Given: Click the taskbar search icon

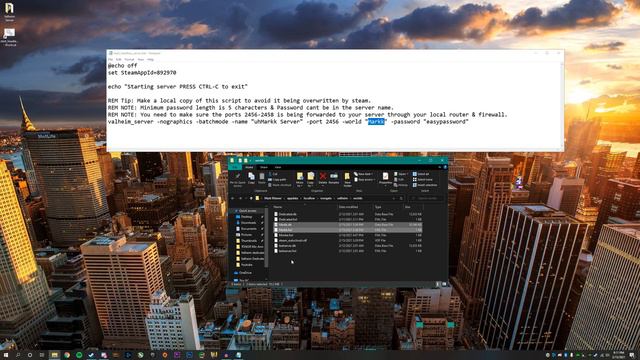Looking at the screenshot, I should coord(18,355).
